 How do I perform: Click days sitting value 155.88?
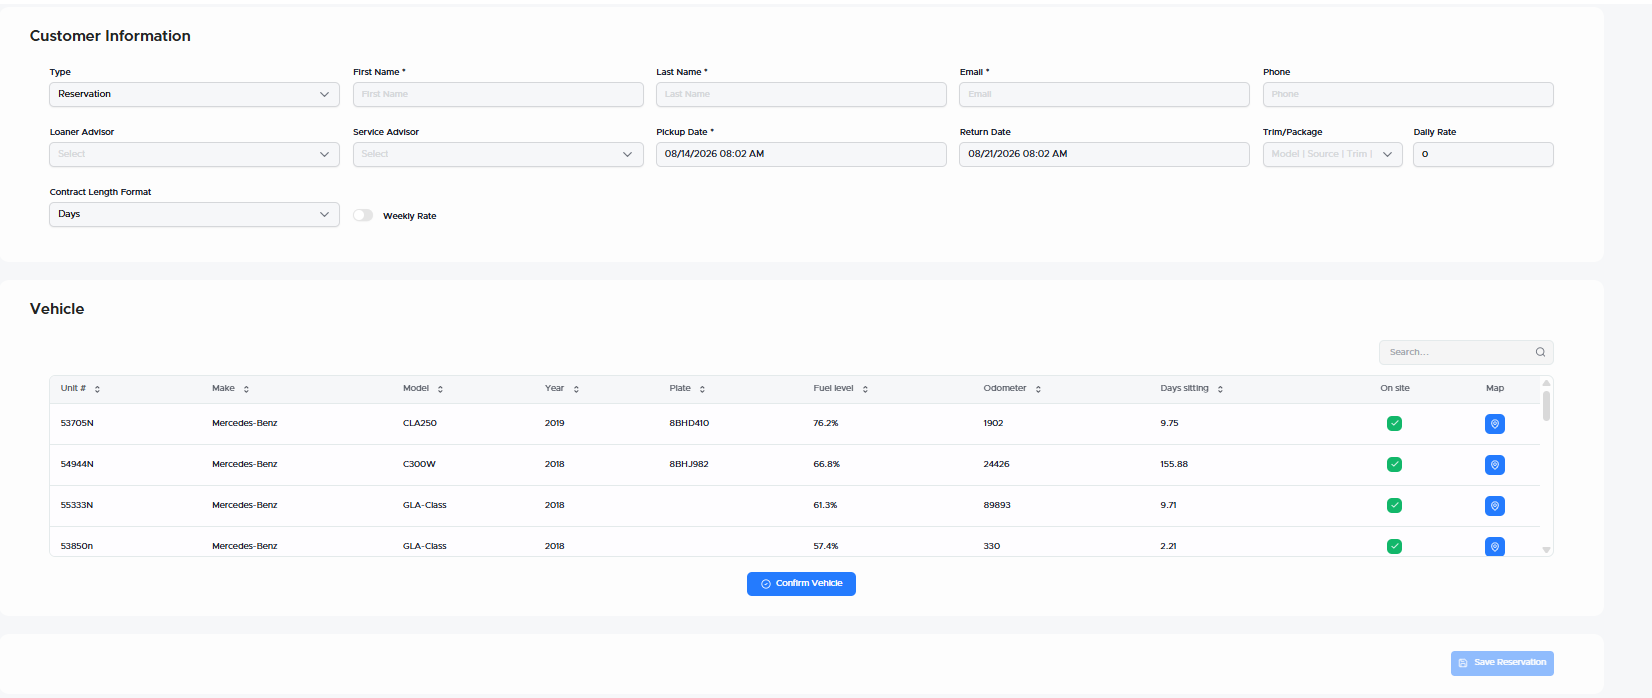(x=1174, y=464)
